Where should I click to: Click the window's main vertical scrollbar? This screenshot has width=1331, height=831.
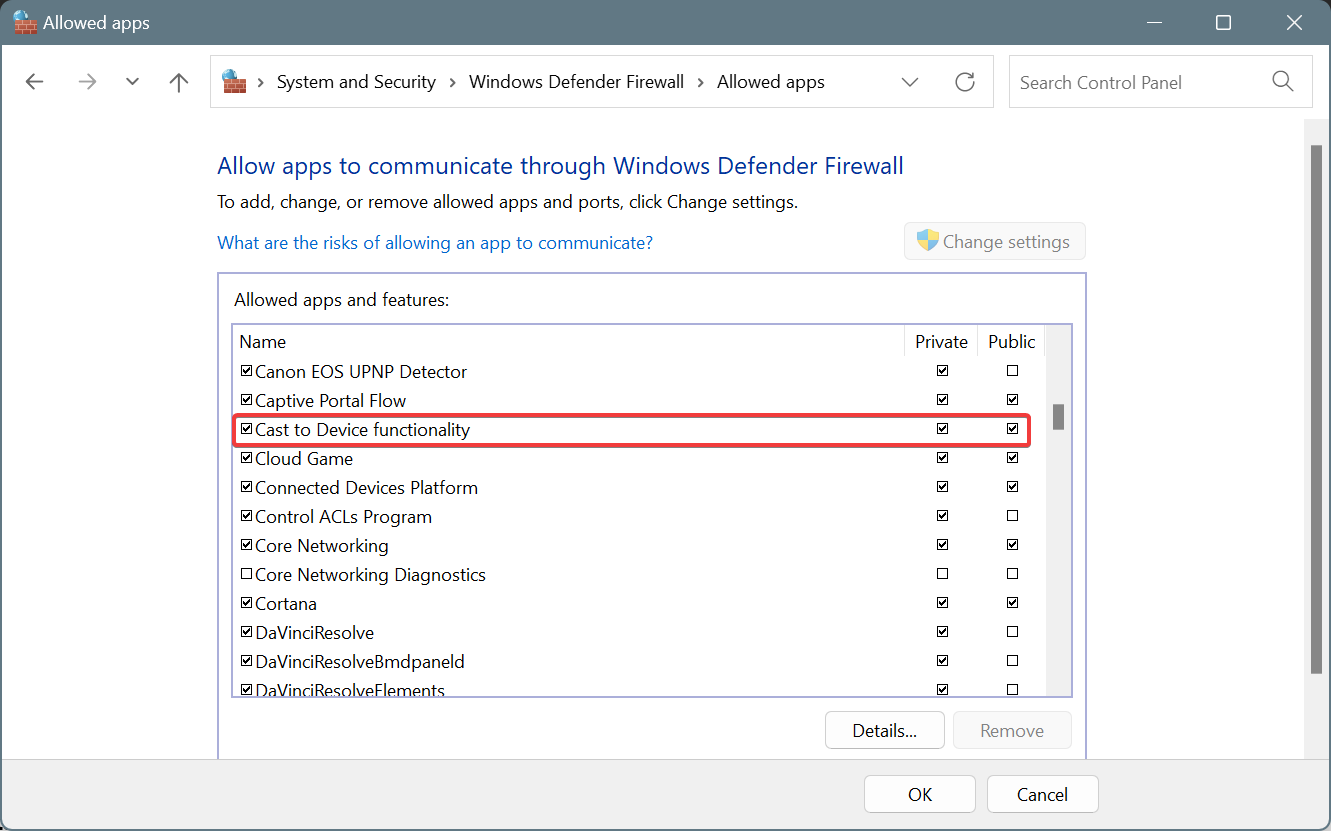pos(1316,410)
